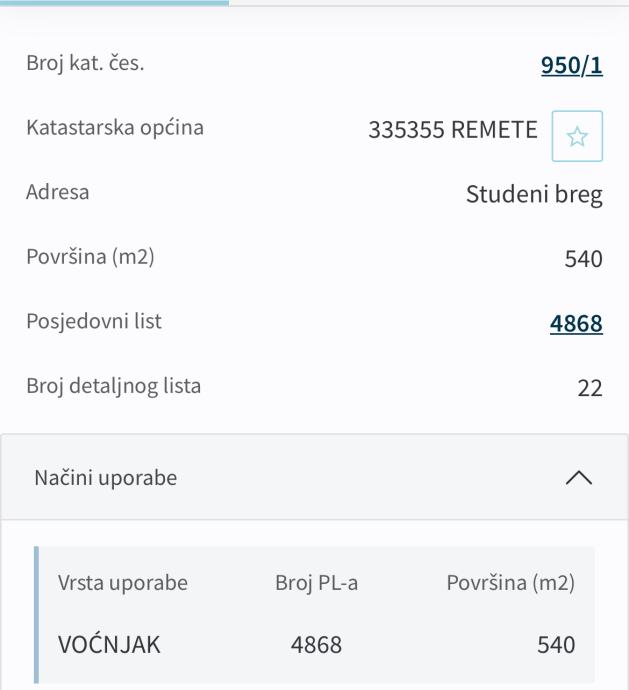Mark REMETE cadastral municipality as favorite
This screenshot has width=629, height=690.
click(577, 136)
